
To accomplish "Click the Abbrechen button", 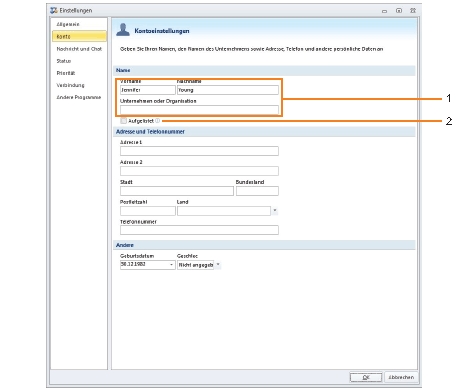I will 401,377.
